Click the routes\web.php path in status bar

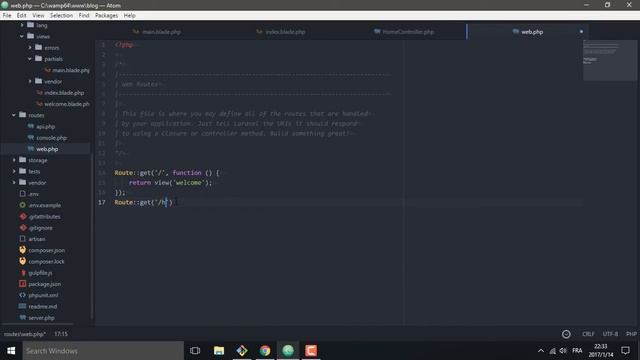coord(24,334)
